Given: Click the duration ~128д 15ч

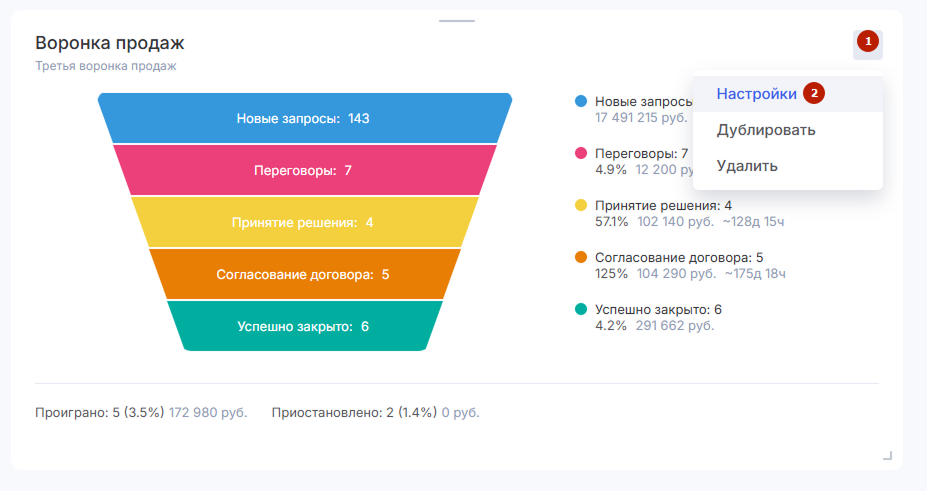Looking at the screenshot, I should click(x=753, y=222).
